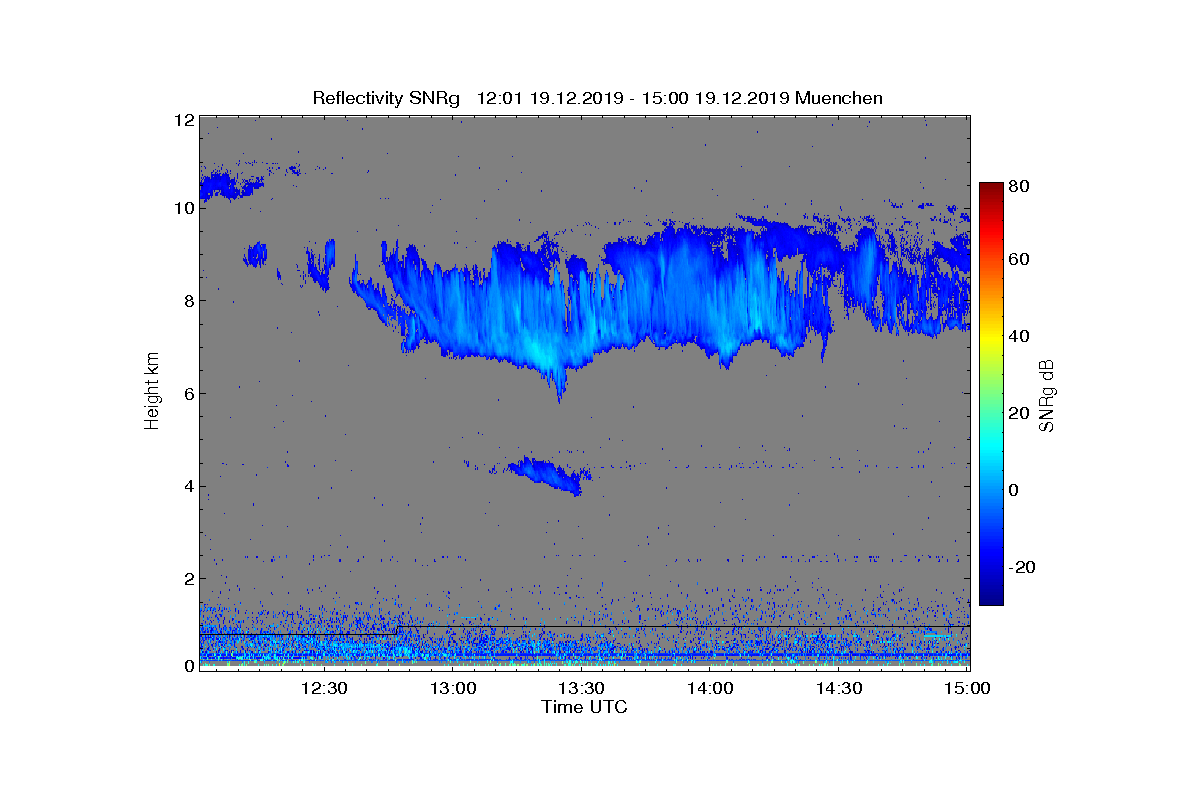
Task: Click the high cloud patch above 10 km
Action: (232, 184)
